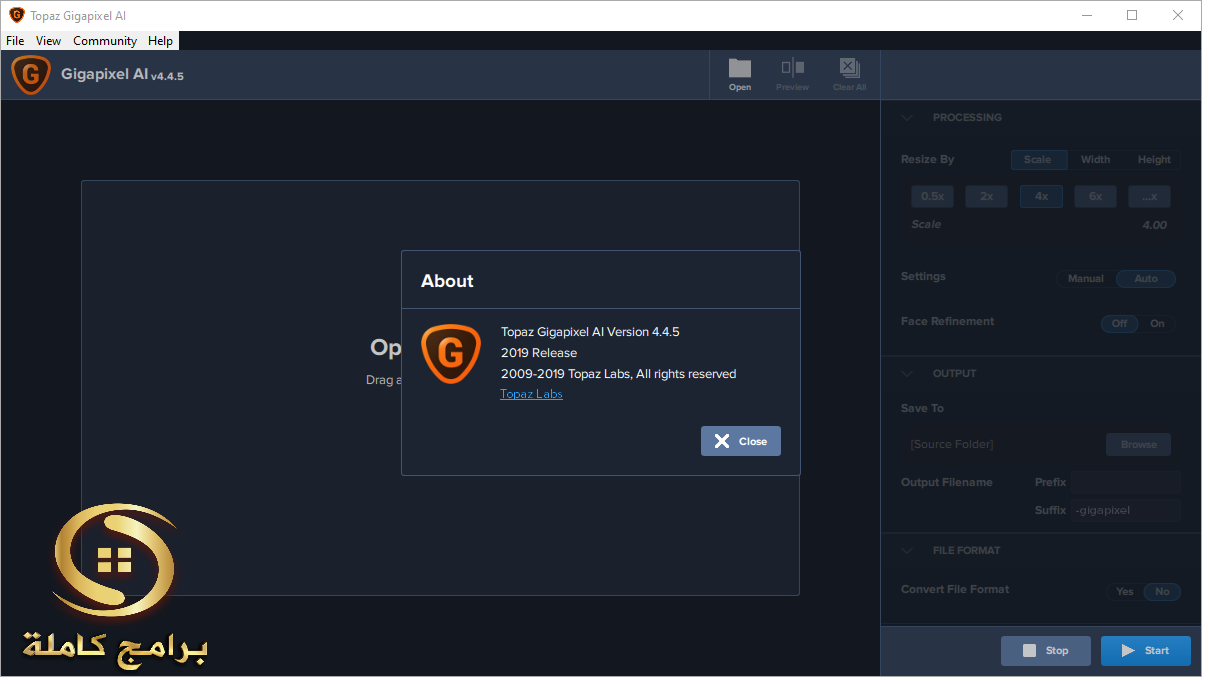
Task: Click the Topaz logo in About dialog
Action: [x=451, y=354]
